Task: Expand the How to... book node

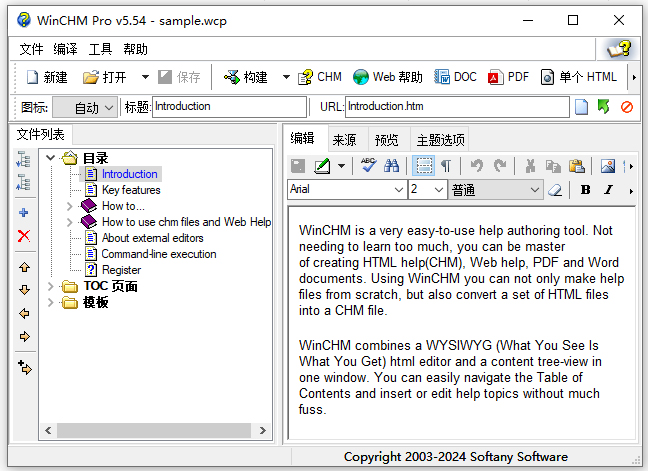Action: tap(69, 206)
